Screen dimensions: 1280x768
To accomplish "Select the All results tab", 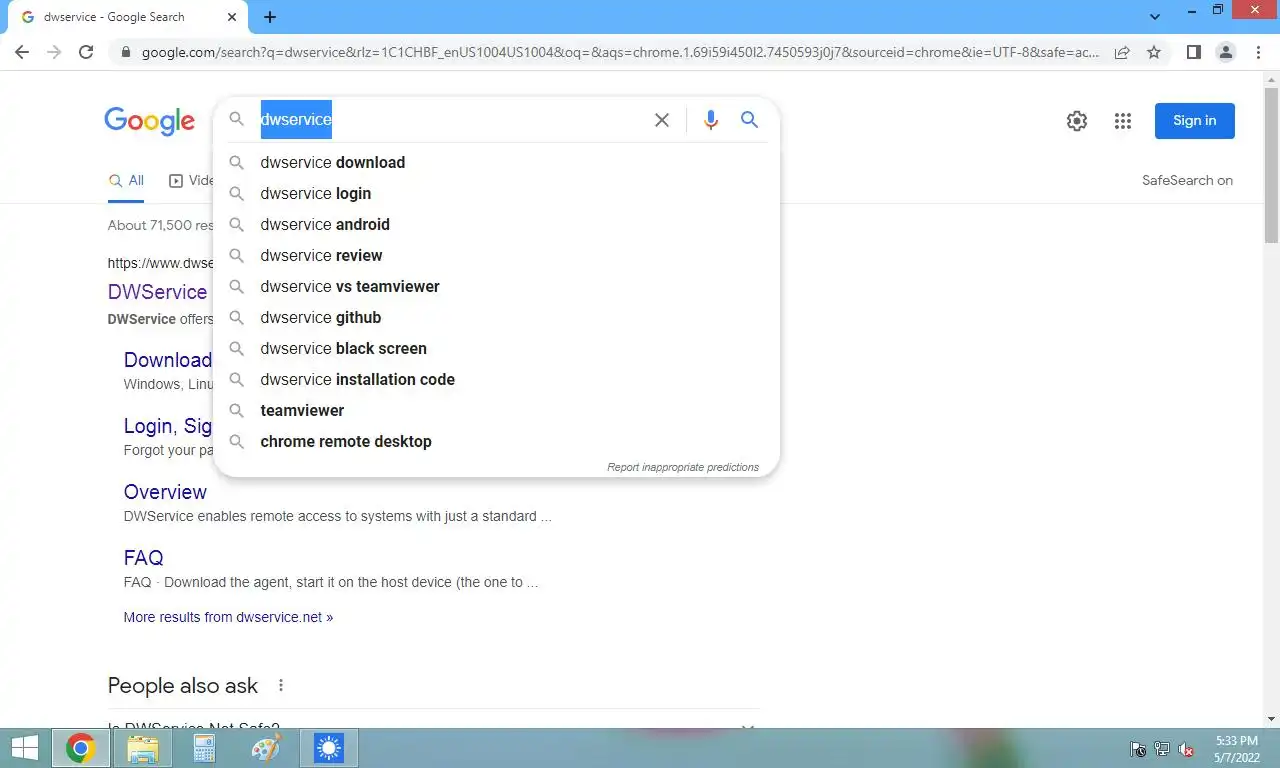I will click(126, 181).
